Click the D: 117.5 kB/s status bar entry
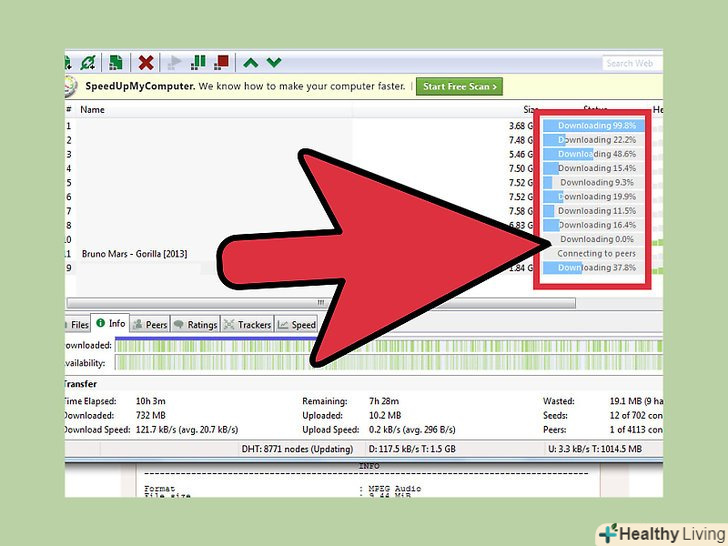The width and height of the screenshot is (728, 546). tap(412, 449)
